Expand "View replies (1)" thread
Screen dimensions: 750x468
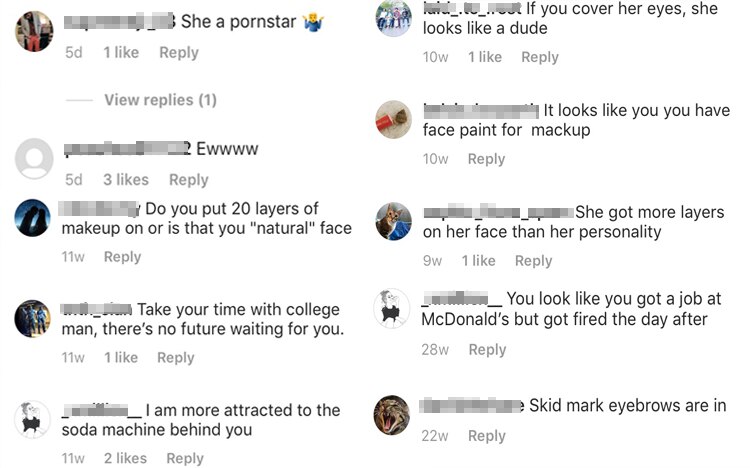(x=160, y=100)
